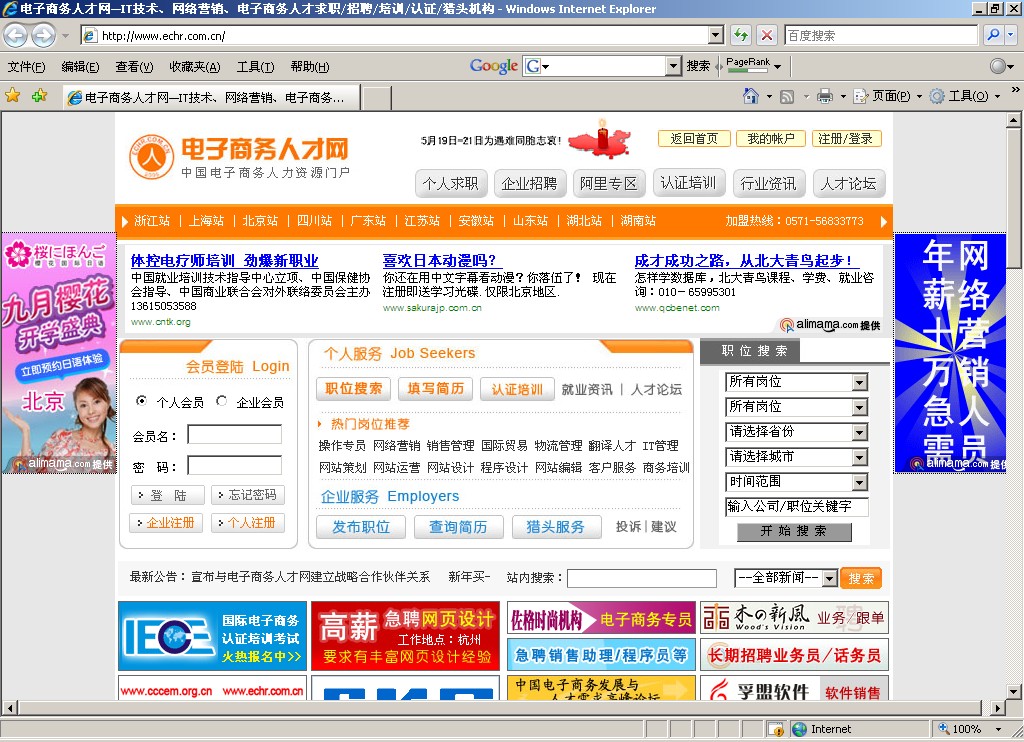Open the 请选择城市 city dropdown
The width and height of the screenshot is (1024, 742).
click(x=860, y=457)
